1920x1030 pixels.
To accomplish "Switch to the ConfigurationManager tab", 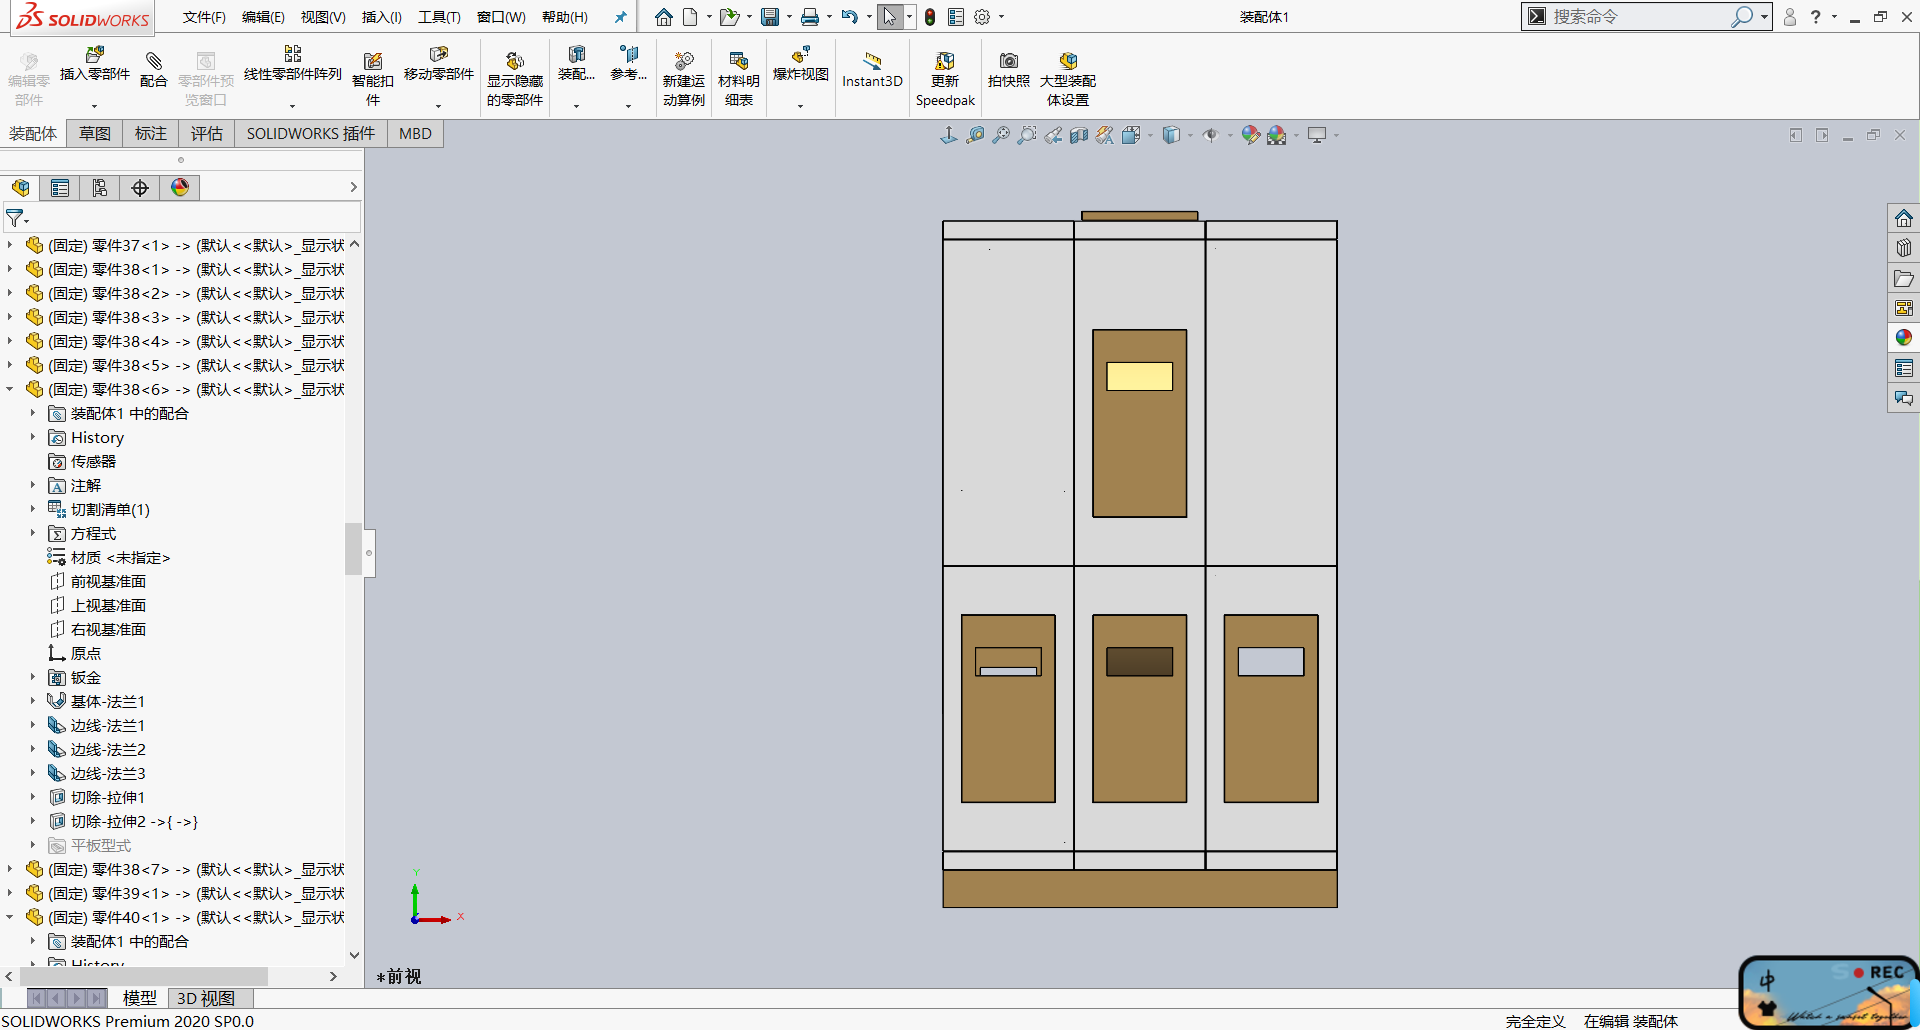I will pyautogui.click(x=100, y=188).
